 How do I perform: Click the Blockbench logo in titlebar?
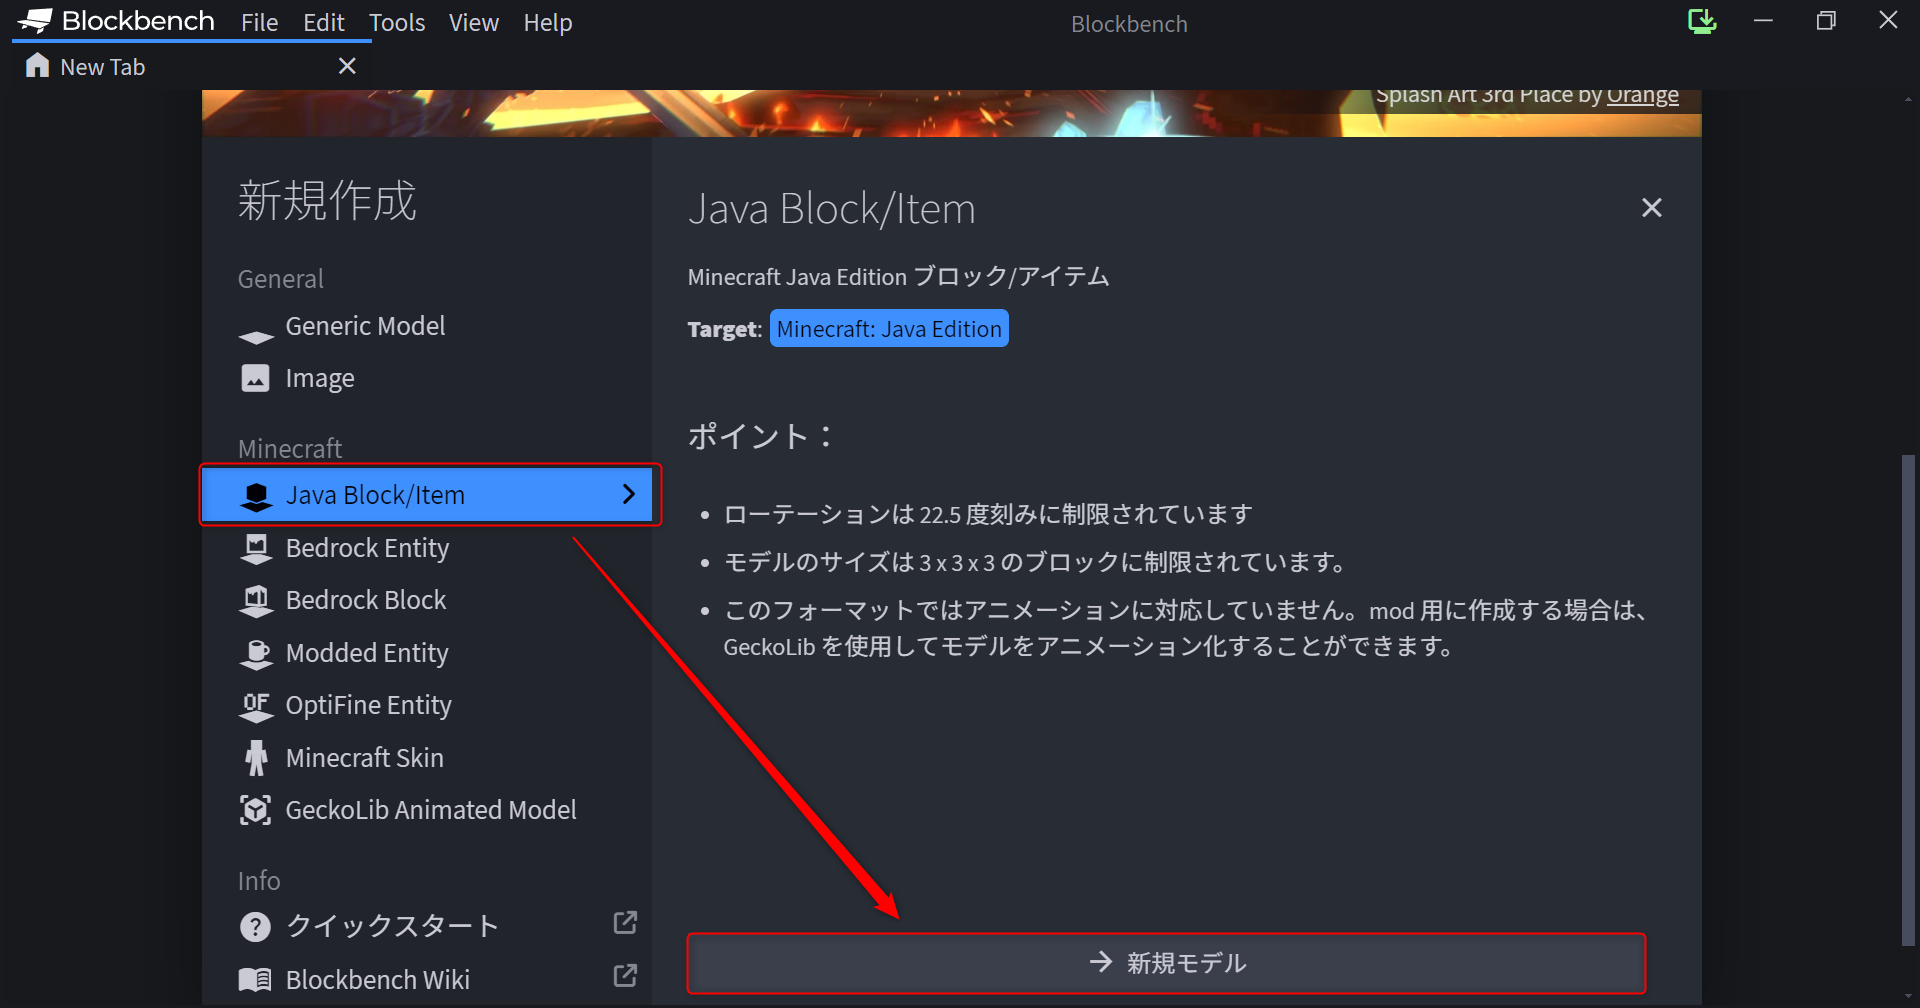pos(35,20)
